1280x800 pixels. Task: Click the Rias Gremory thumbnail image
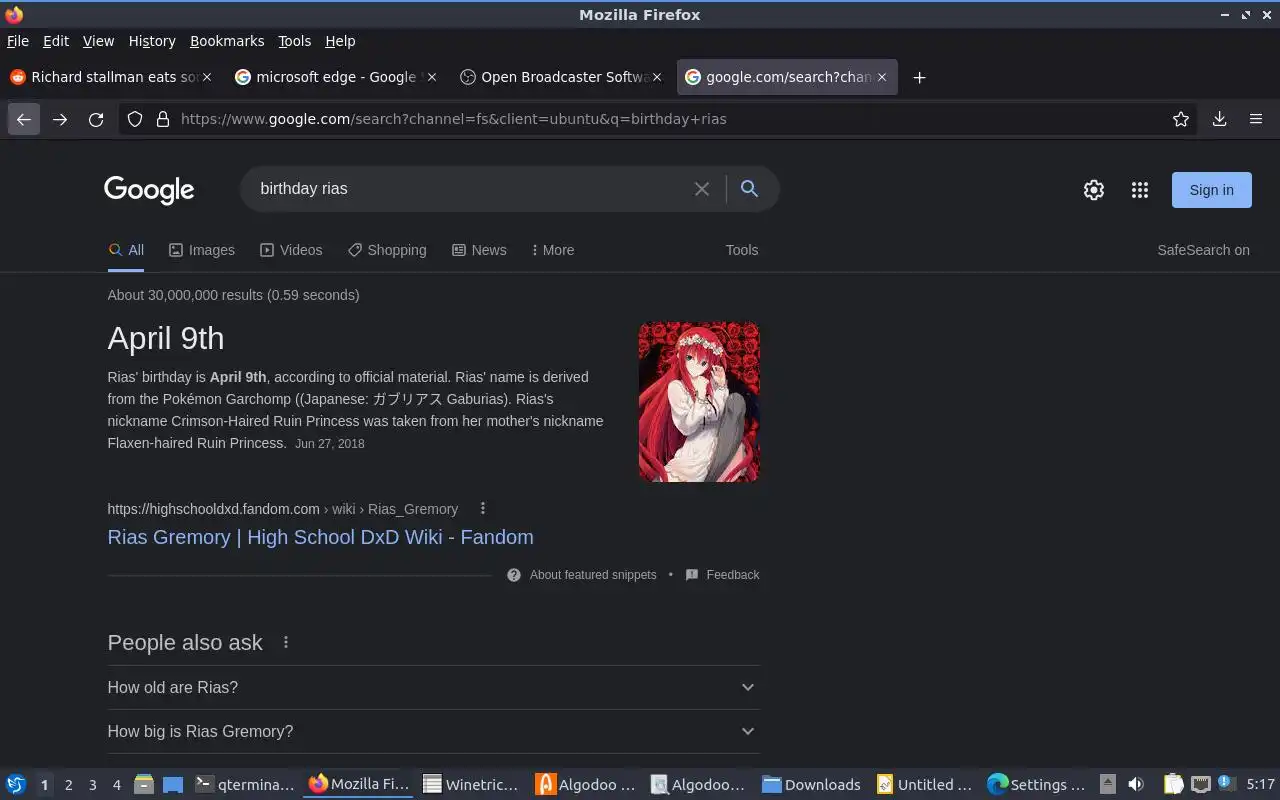click(x=699, y=402)
